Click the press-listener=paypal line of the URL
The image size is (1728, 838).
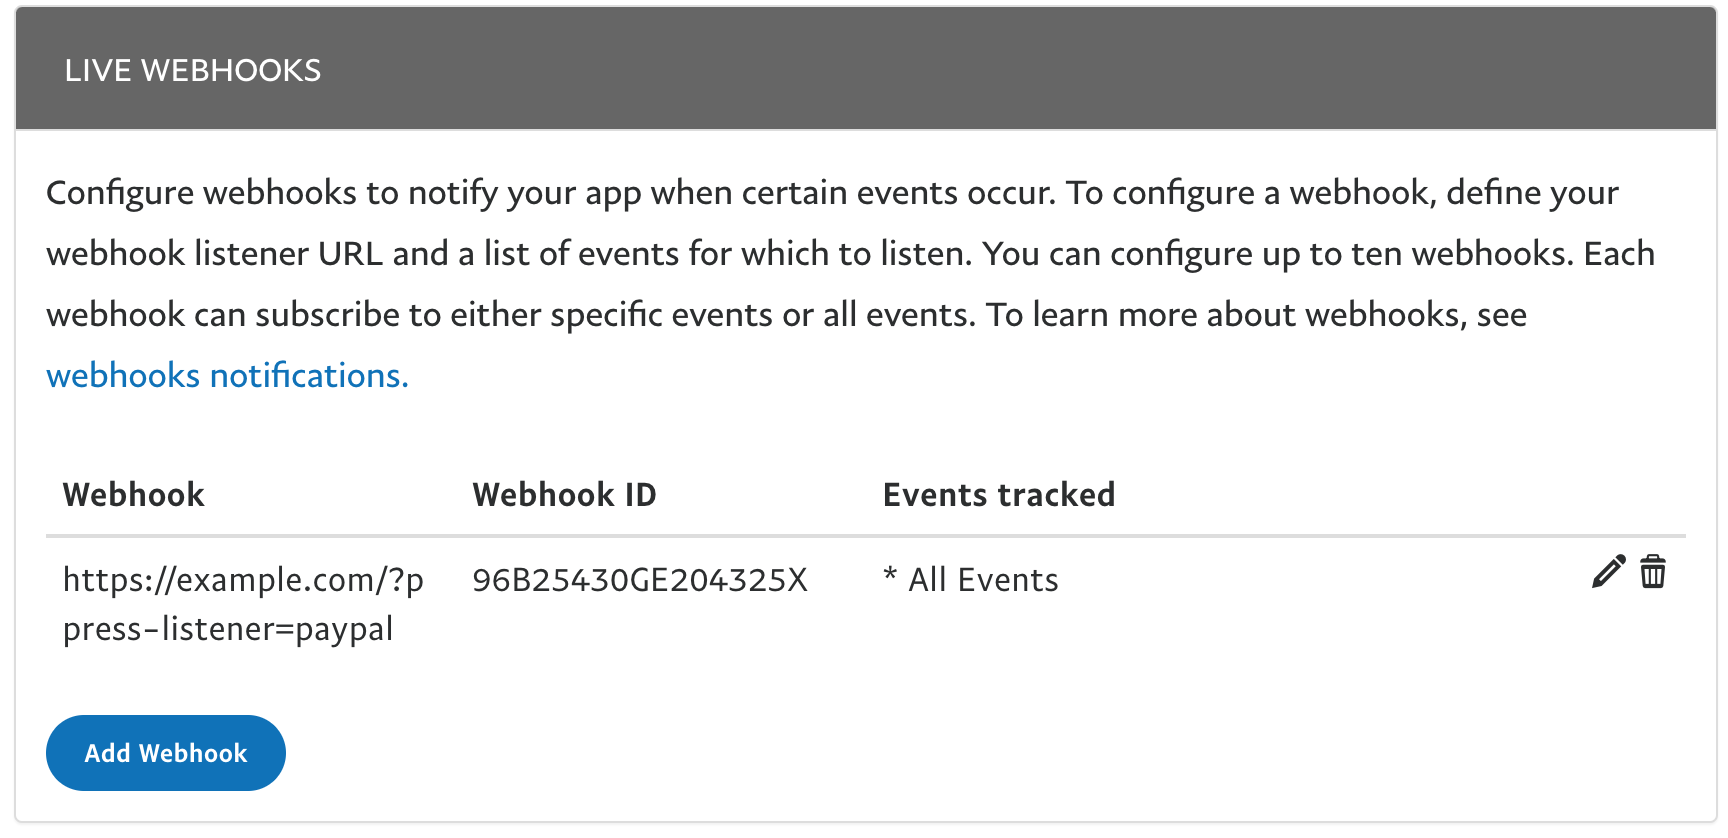[228, 629]
